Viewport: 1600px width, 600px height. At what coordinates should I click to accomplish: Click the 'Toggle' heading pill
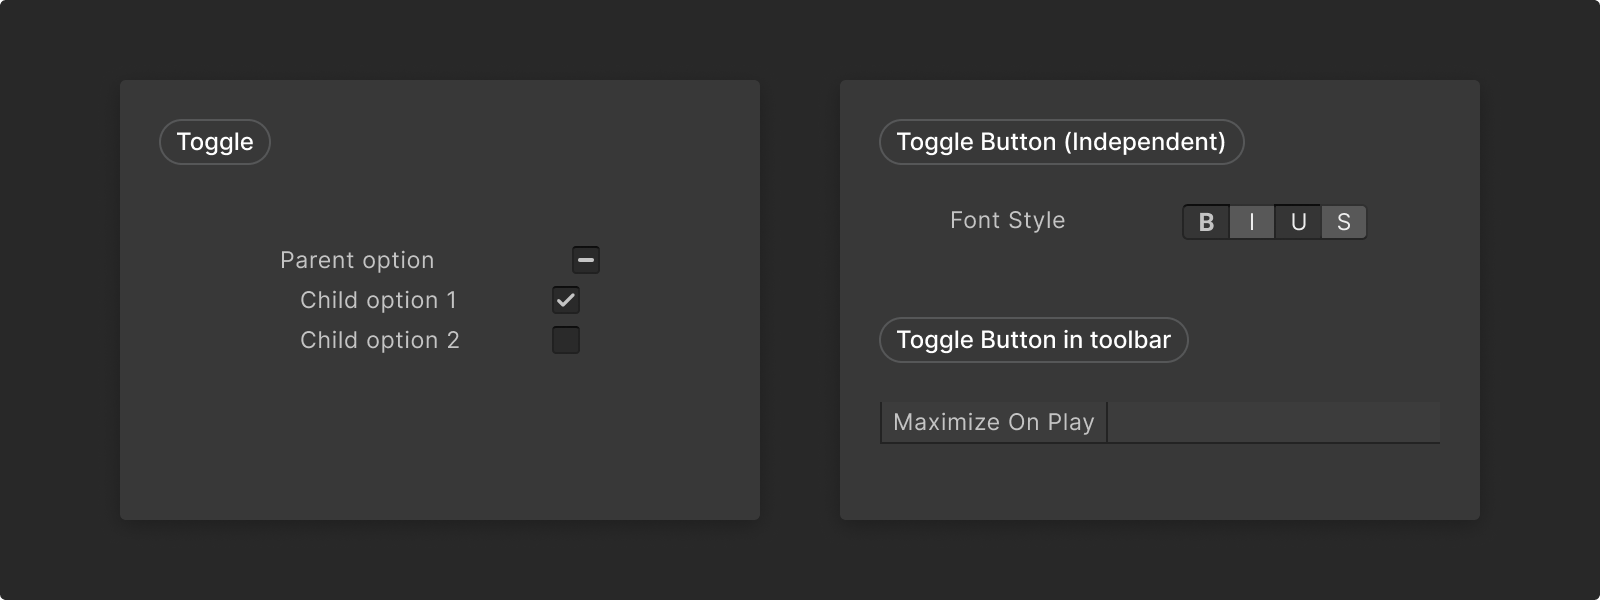tap(215, 142)
